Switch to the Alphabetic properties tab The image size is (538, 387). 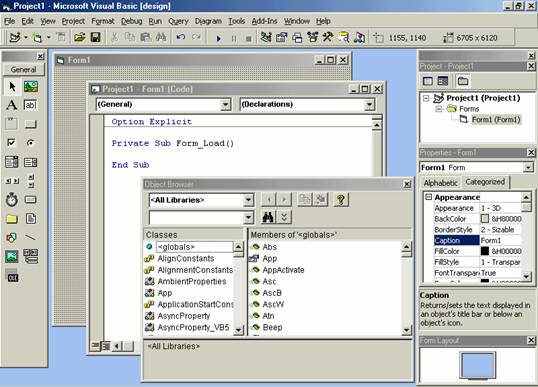point(441,183)
